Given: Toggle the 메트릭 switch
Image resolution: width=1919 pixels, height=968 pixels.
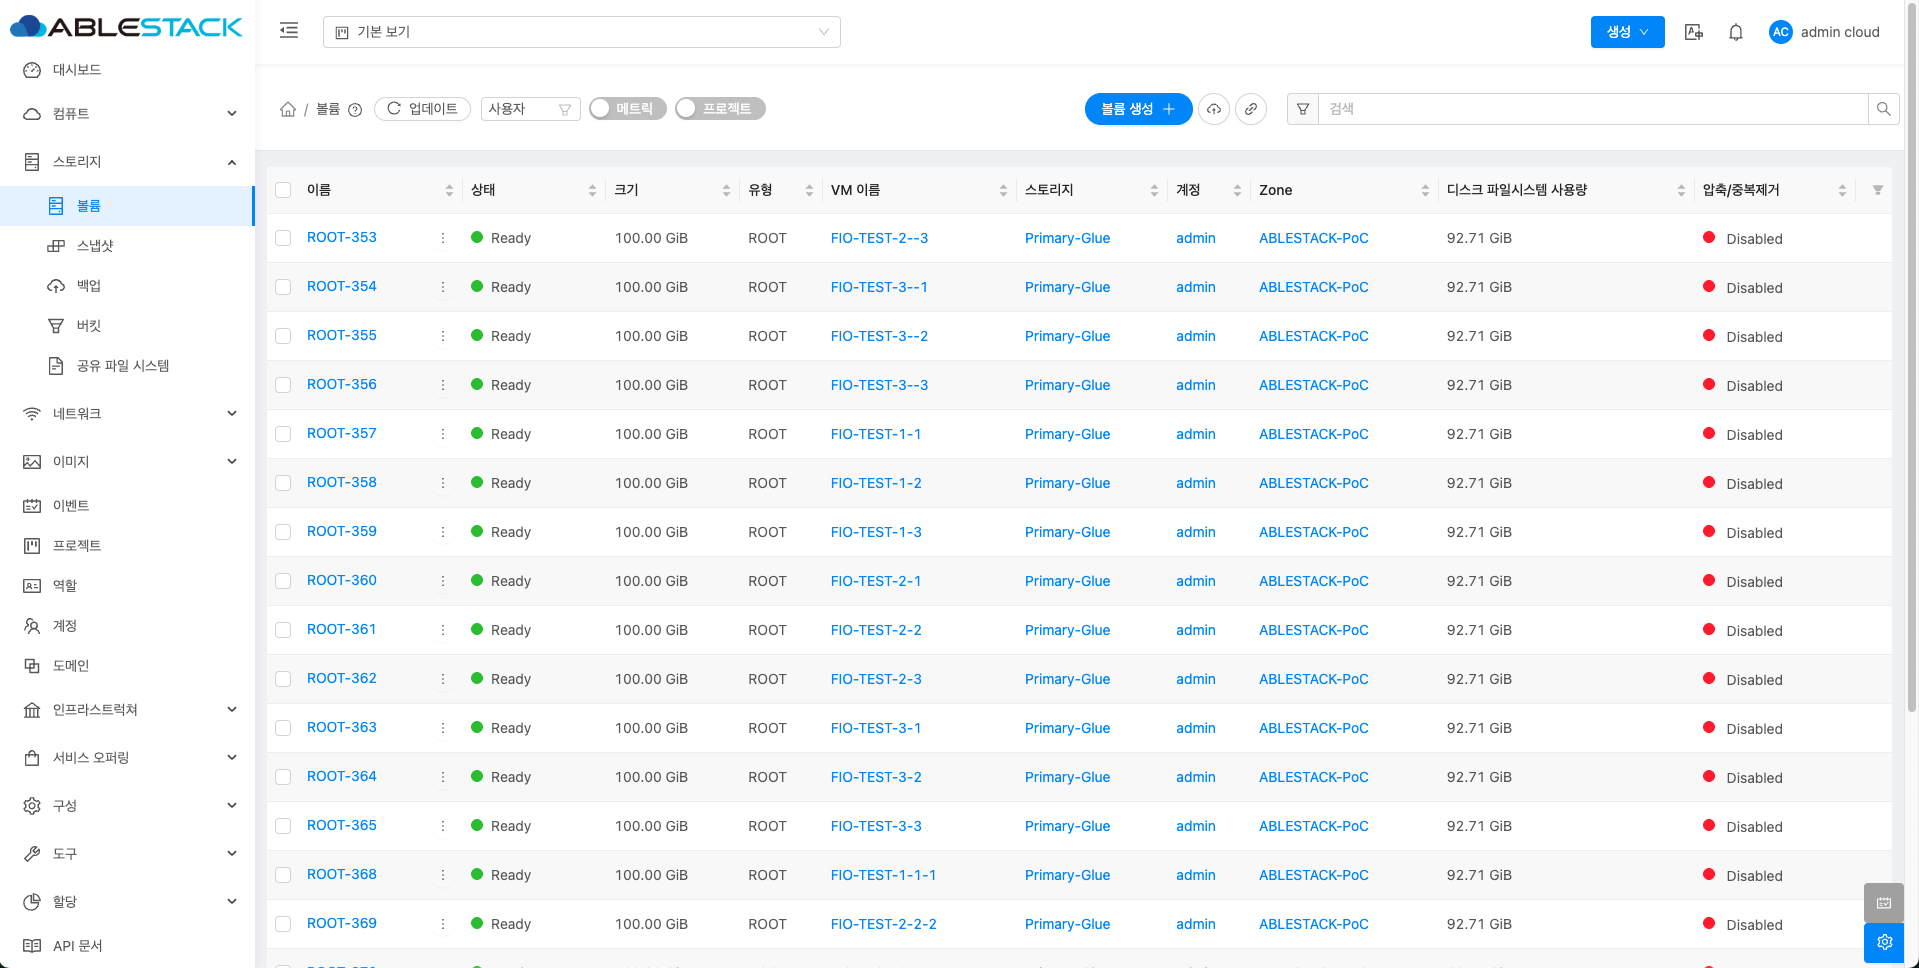Looking at the screenshot, I should [x=627, y=109].
